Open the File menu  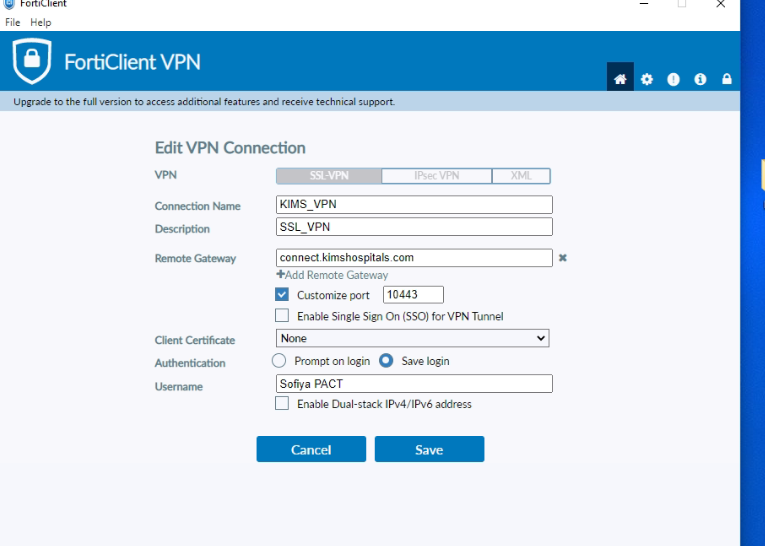13,22
